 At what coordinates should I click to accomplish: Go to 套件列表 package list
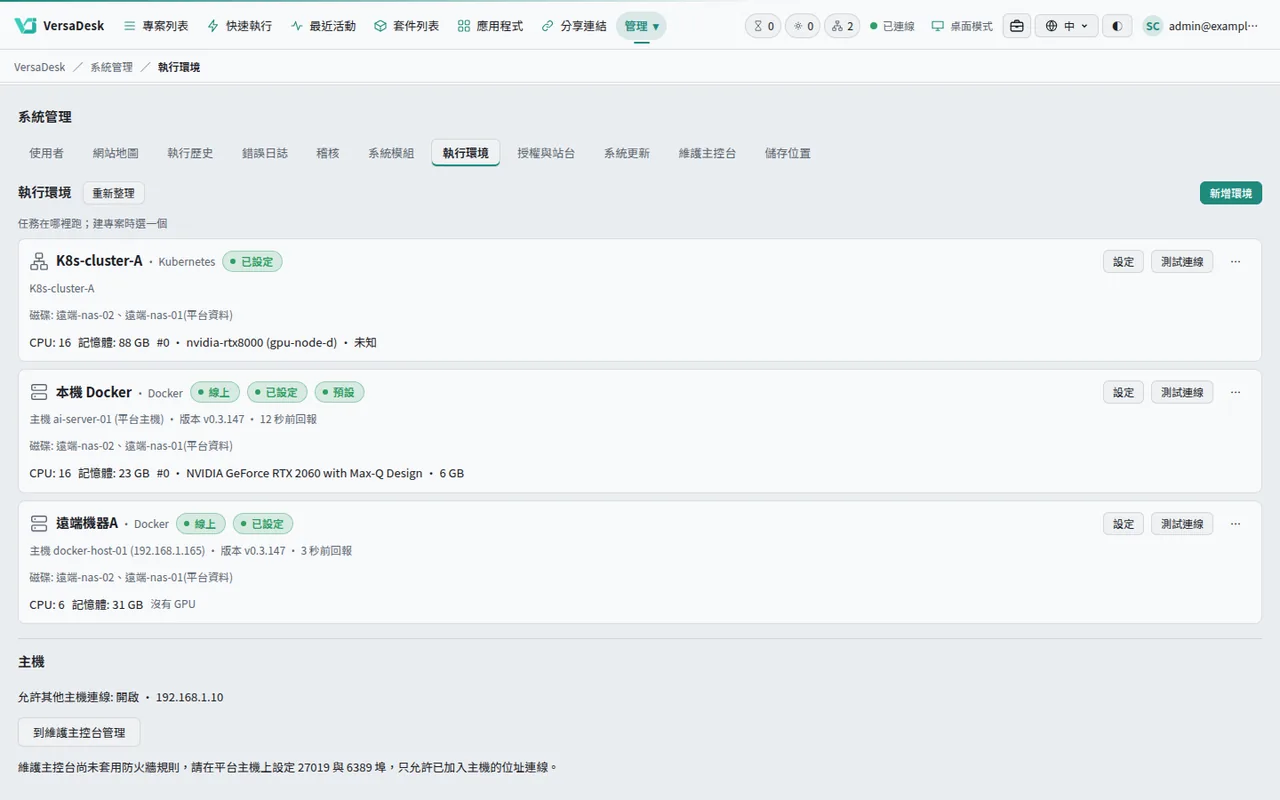pos(406,26)
